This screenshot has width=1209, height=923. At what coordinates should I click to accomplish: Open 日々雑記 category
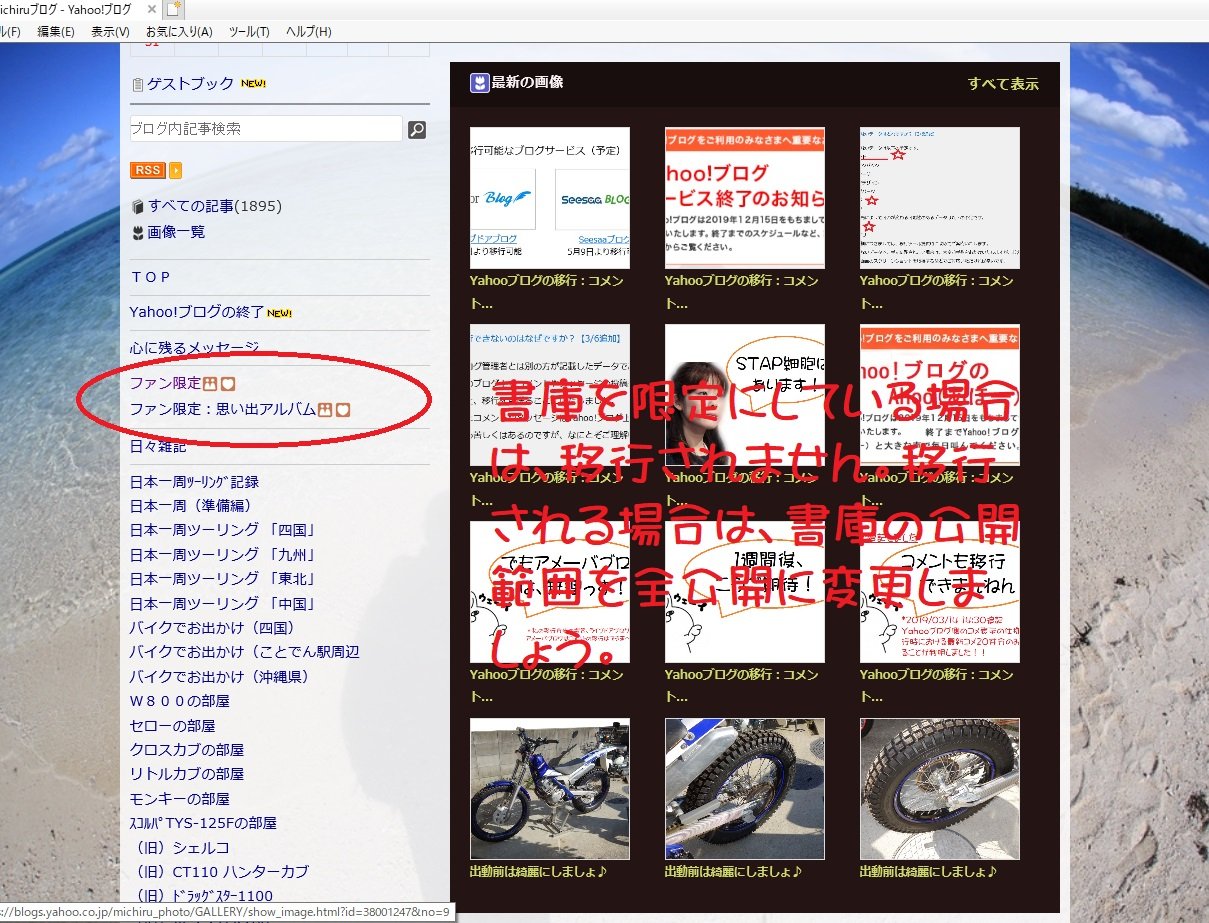(x=158, y=446)
